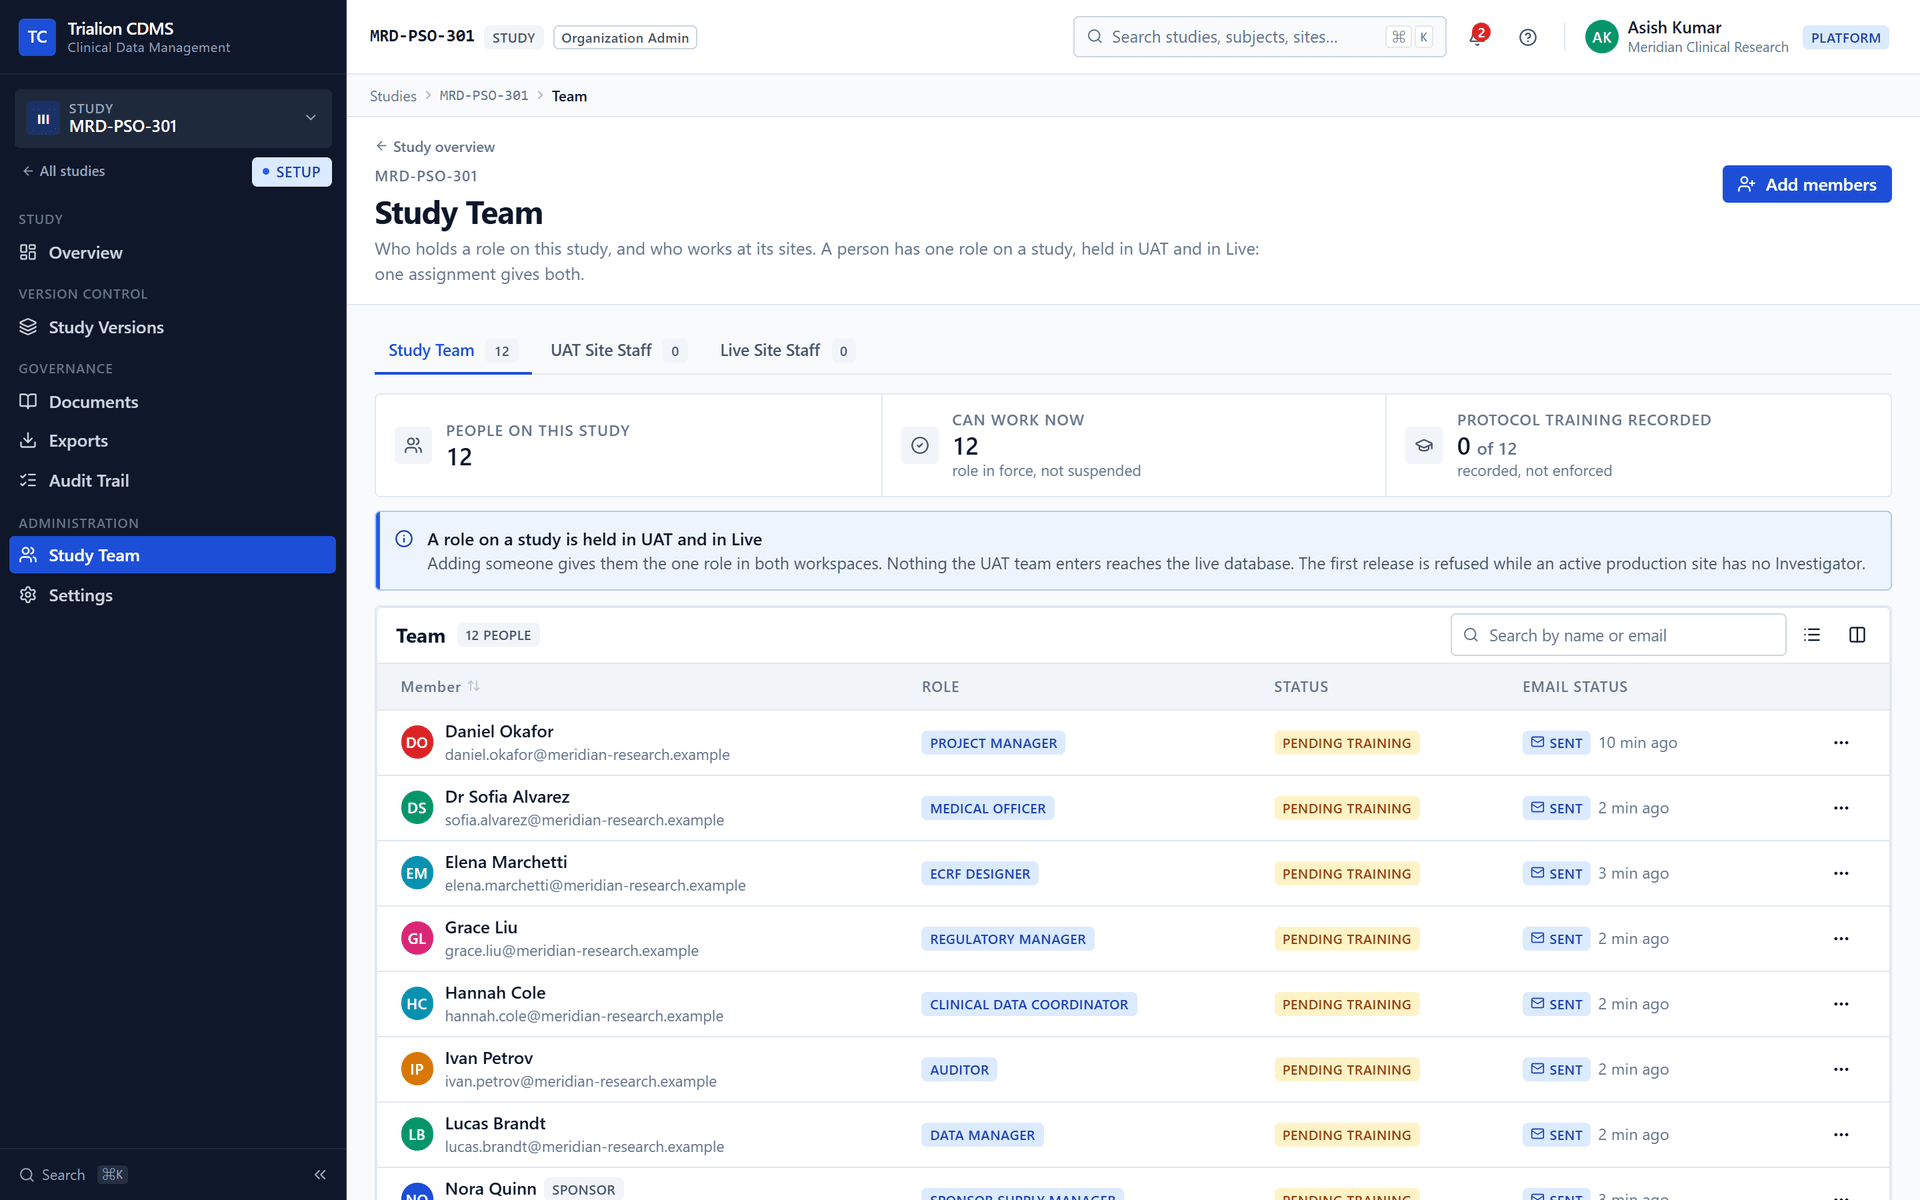Click info icon in the UAT and Live banner
1920x1200 pixels.
pos(404,539)
